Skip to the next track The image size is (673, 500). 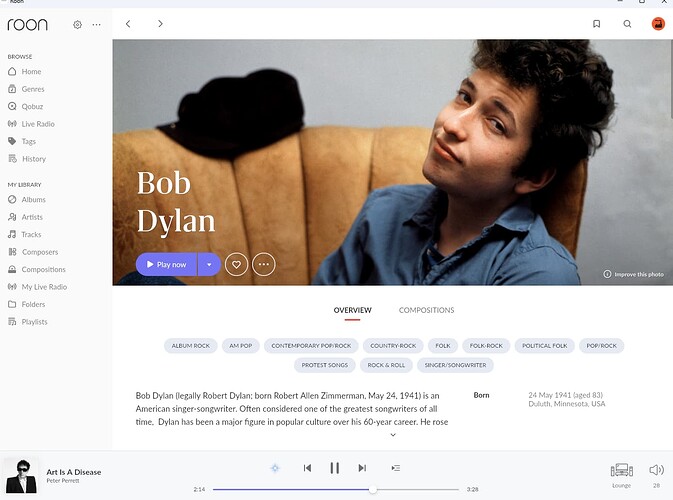click(362, 468)
